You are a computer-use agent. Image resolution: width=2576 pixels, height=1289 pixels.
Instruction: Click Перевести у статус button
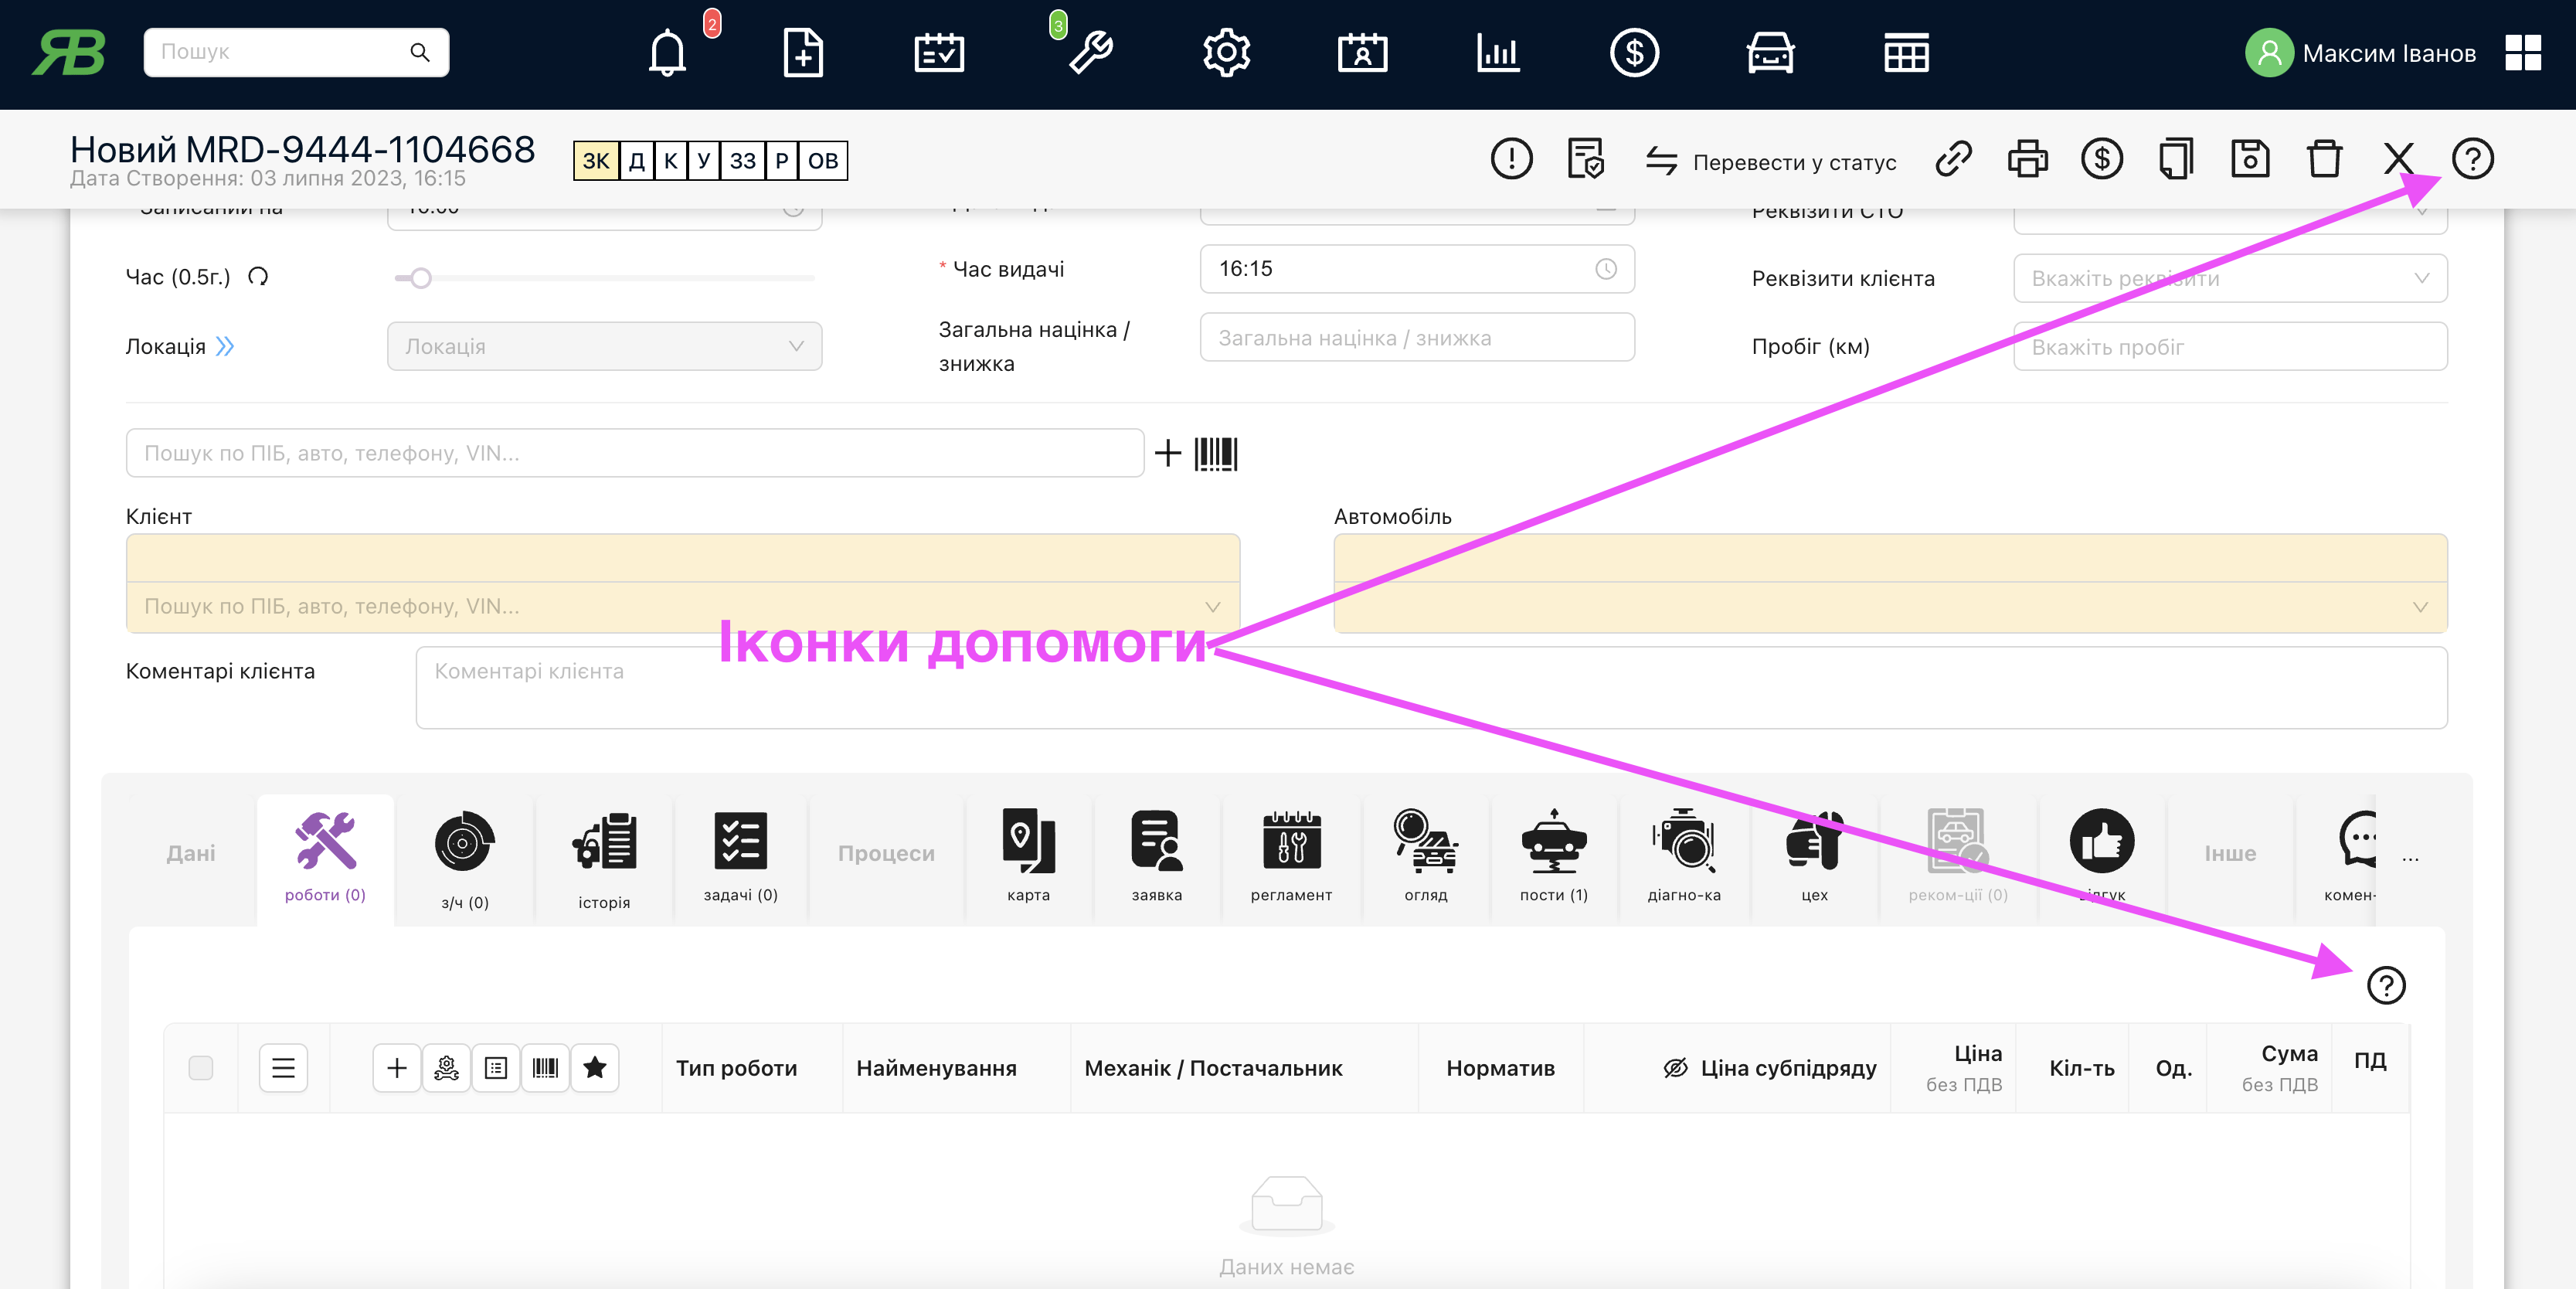point(1771,161)
